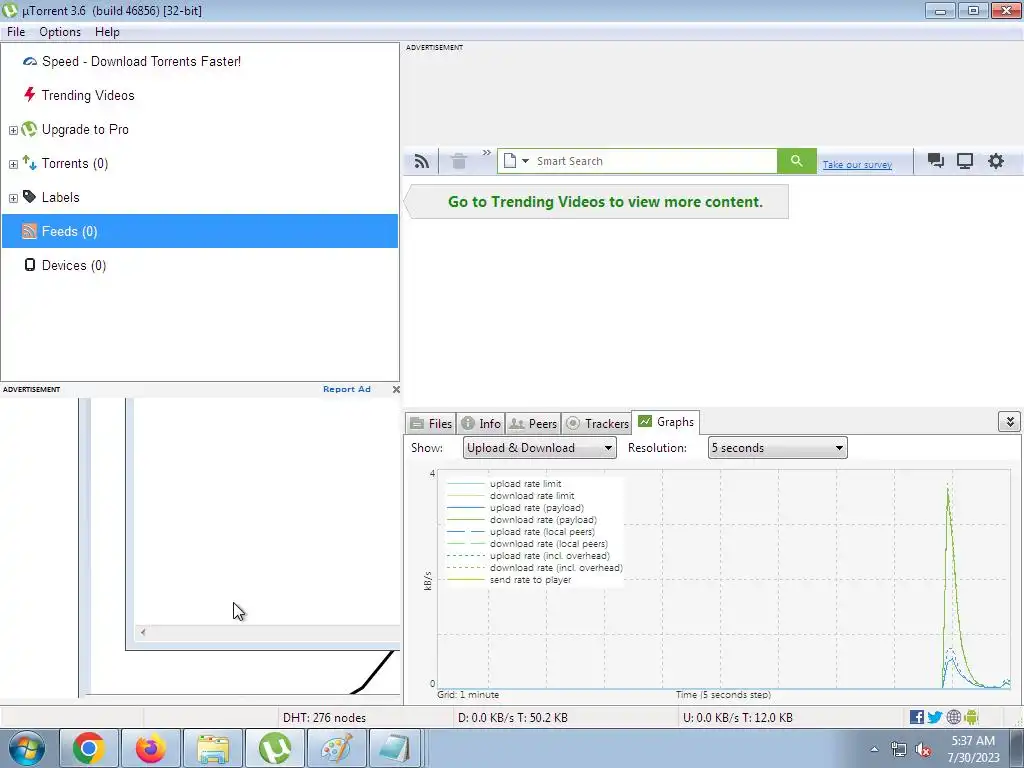Open the Options menu
Viewport: 1024px width, 768px height.
60,32
